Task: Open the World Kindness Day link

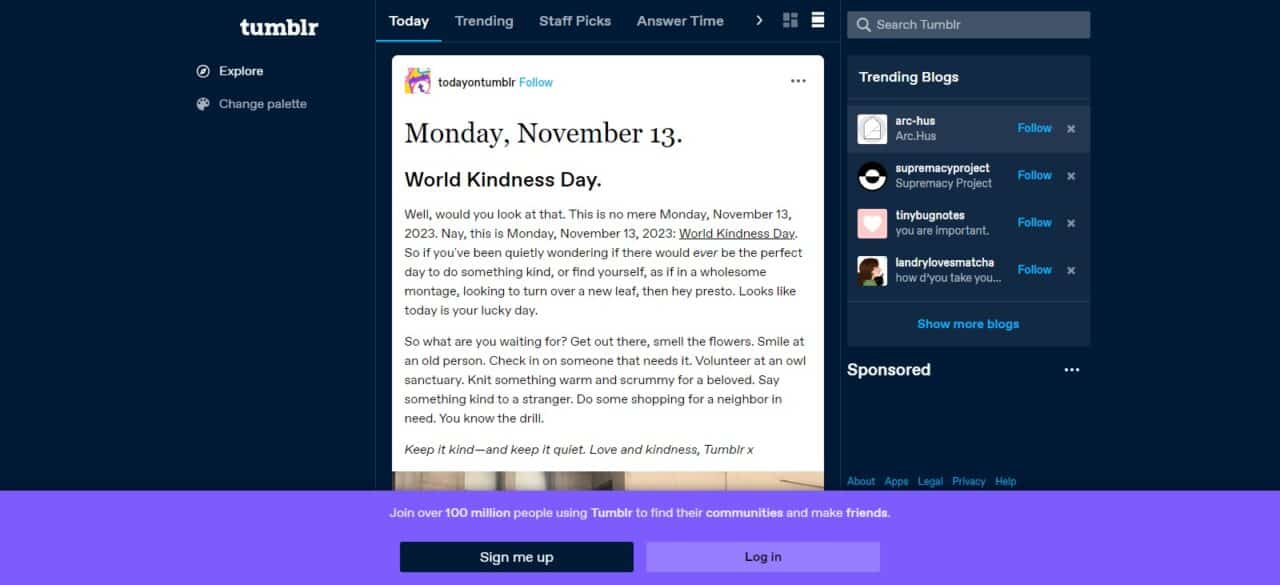Action: (x=737, y=234)
